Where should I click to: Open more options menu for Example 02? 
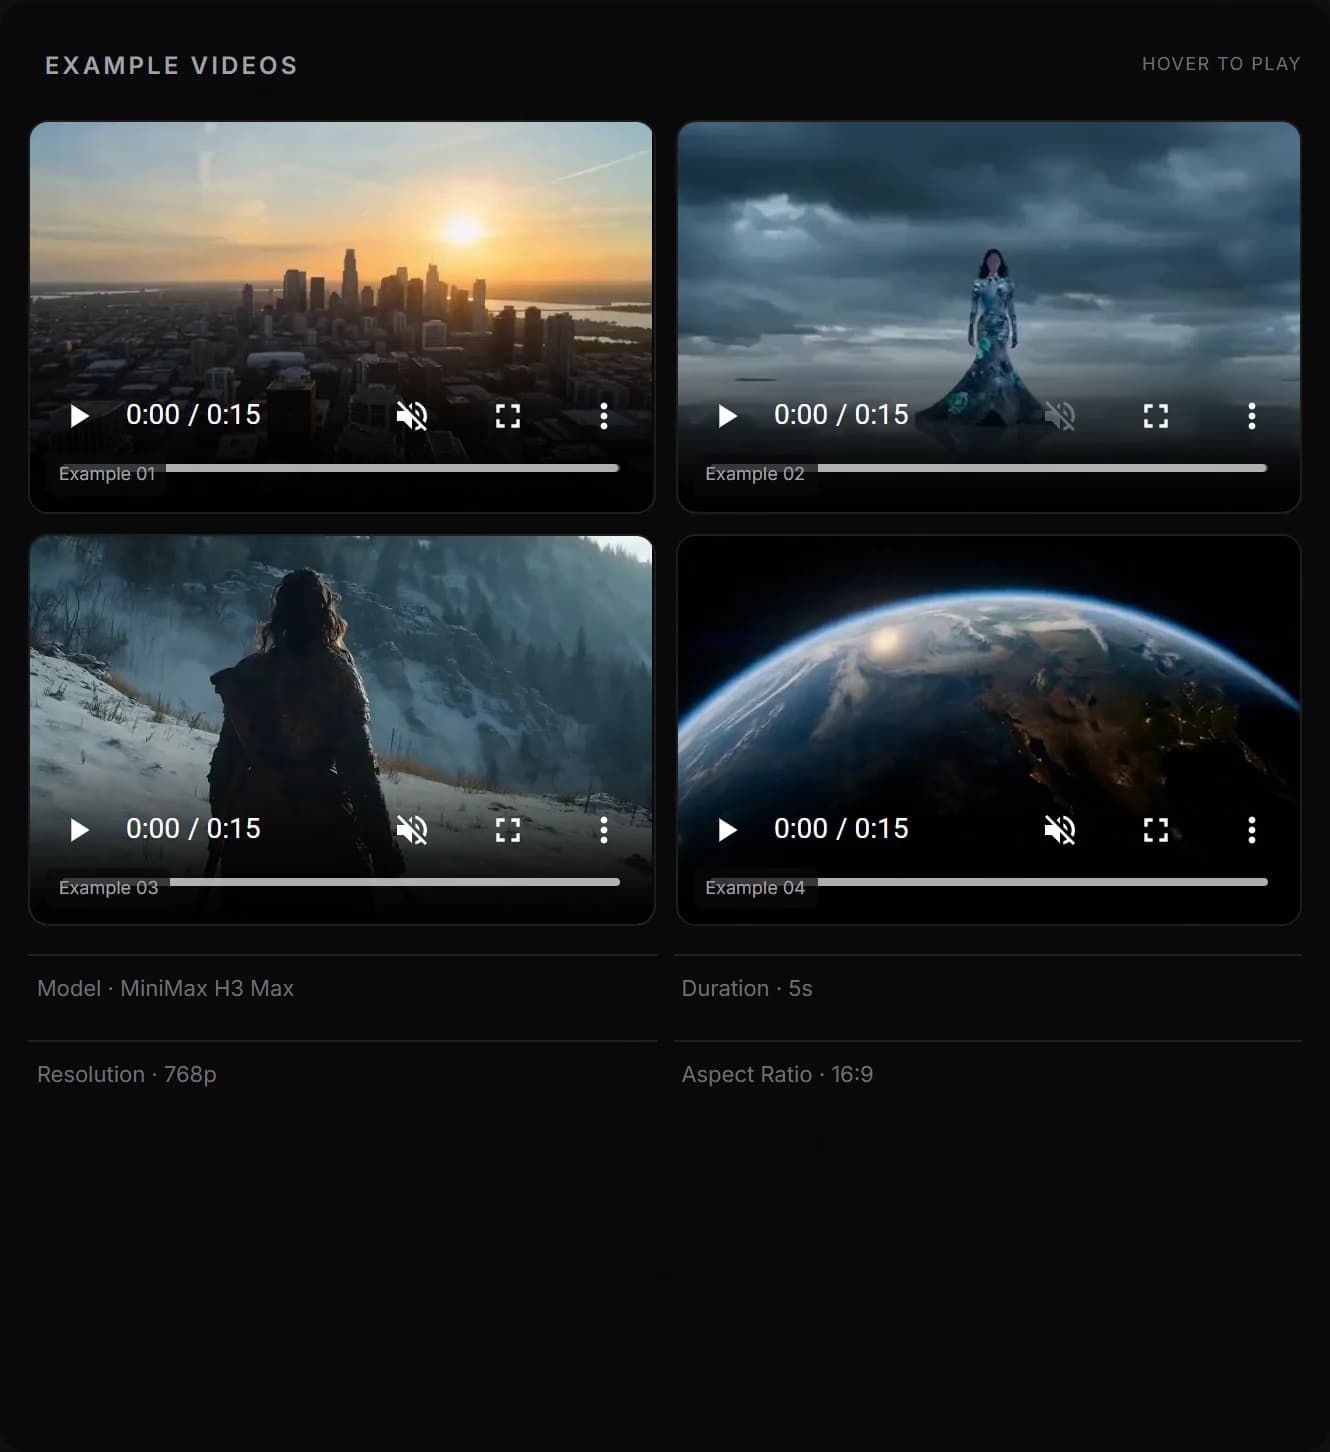pyautogui.click(x=1252, y=416)
